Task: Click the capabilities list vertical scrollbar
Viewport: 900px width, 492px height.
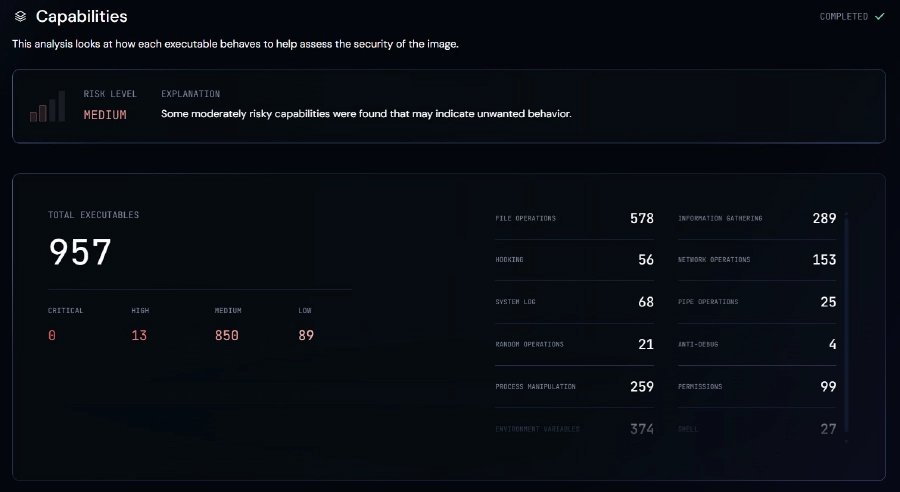Action: tap(846, 324)
